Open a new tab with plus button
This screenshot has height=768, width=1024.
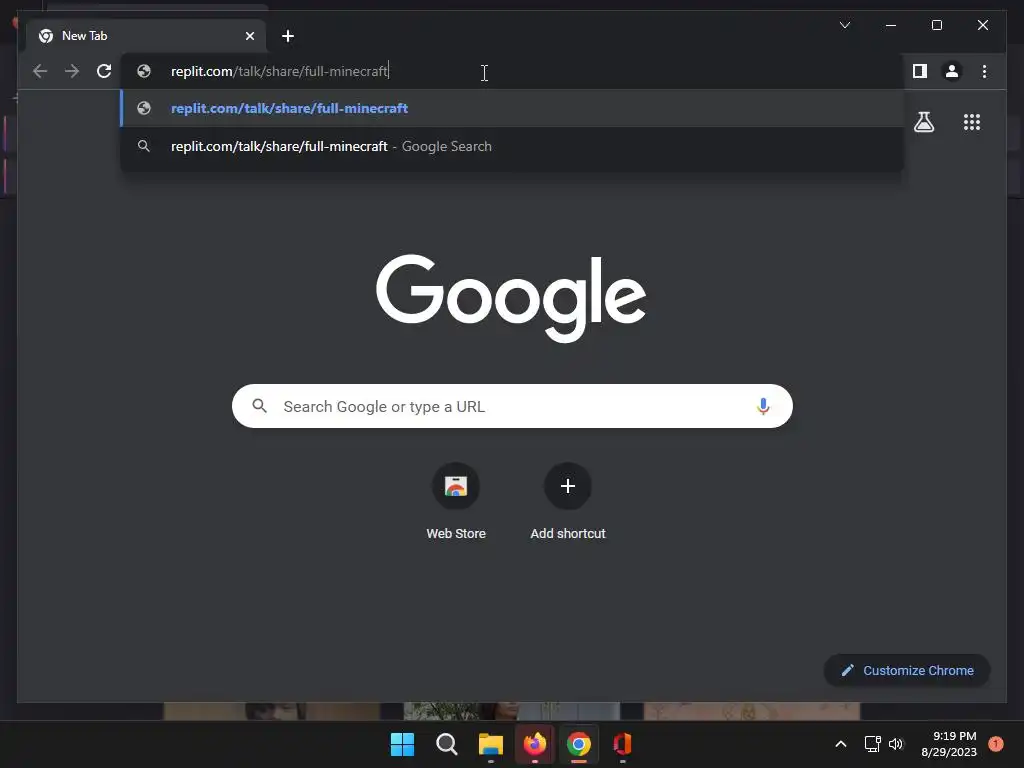288,36
